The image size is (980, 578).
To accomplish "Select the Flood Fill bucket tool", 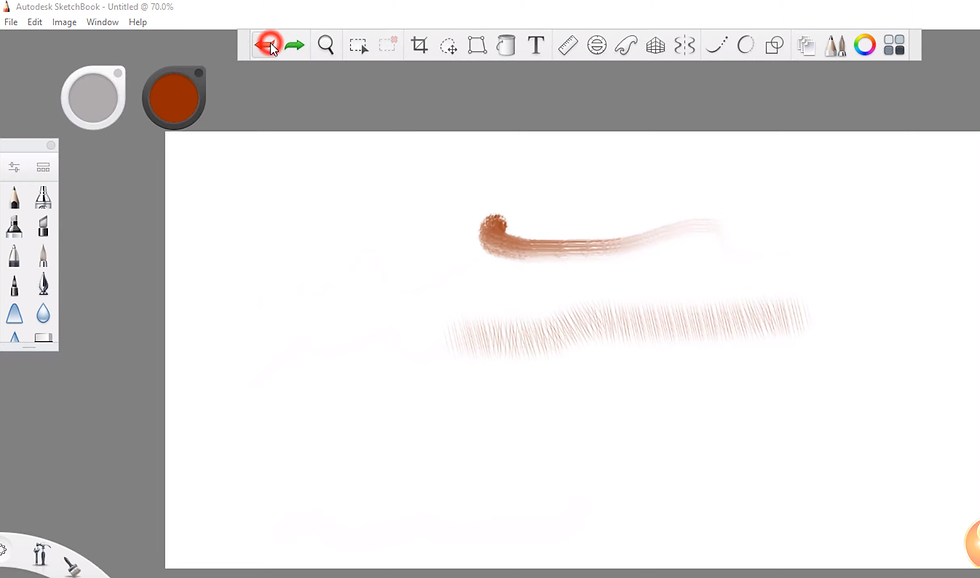I will pos(506,45).
